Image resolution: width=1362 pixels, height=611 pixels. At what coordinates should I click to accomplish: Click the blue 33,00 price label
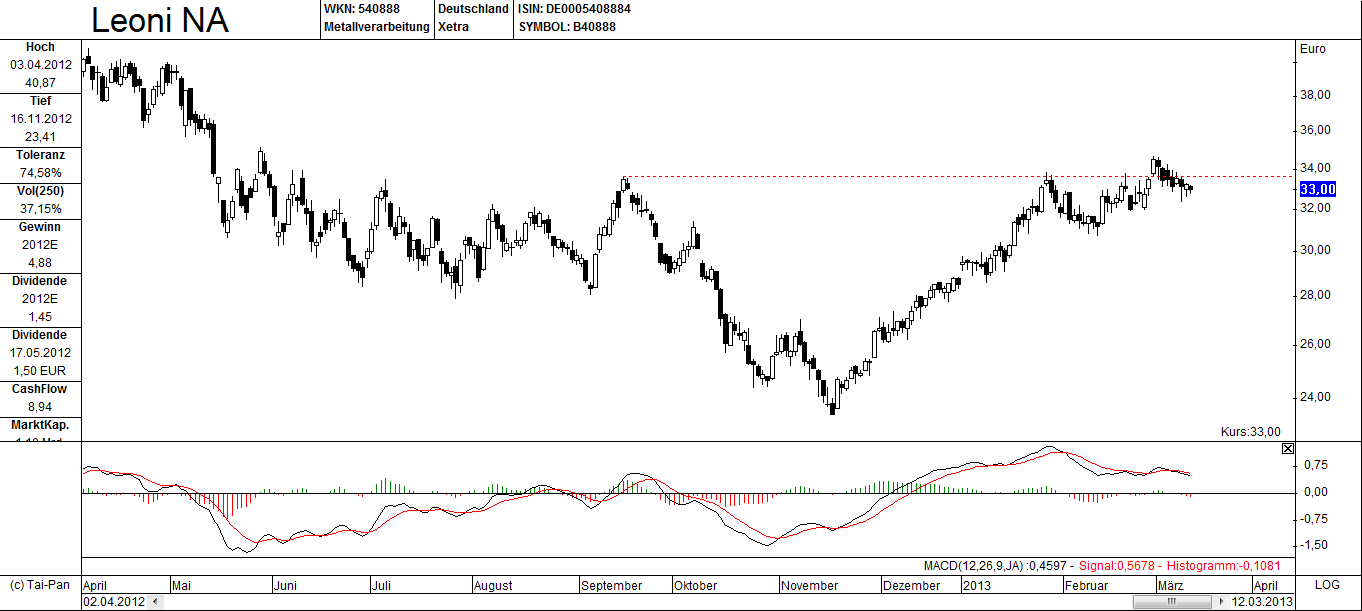[1317, 189]
